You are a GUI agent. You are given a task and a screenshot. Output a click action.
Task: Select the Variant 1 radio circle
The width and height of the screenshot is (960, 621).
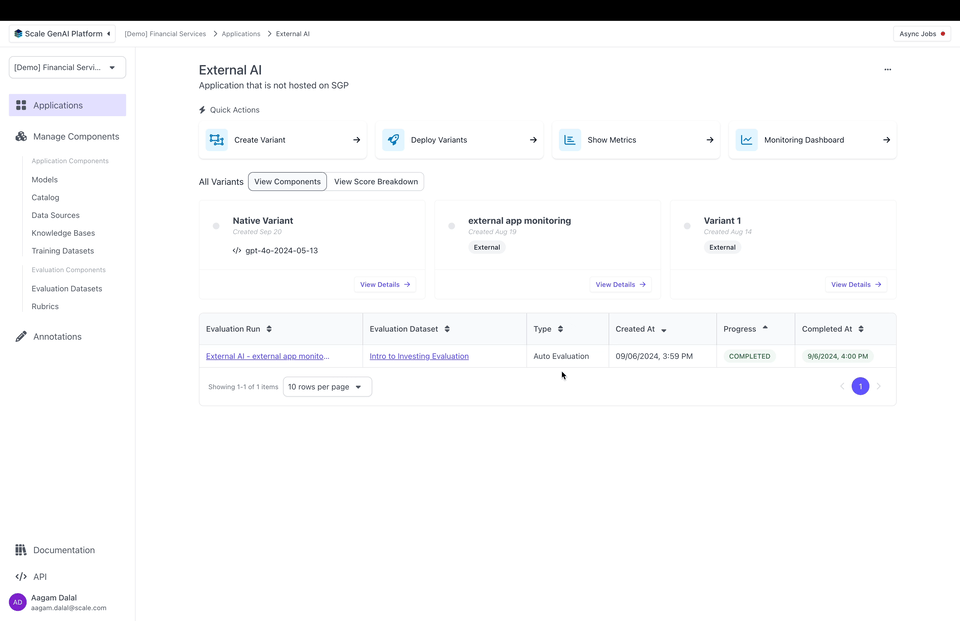(687, 226)
